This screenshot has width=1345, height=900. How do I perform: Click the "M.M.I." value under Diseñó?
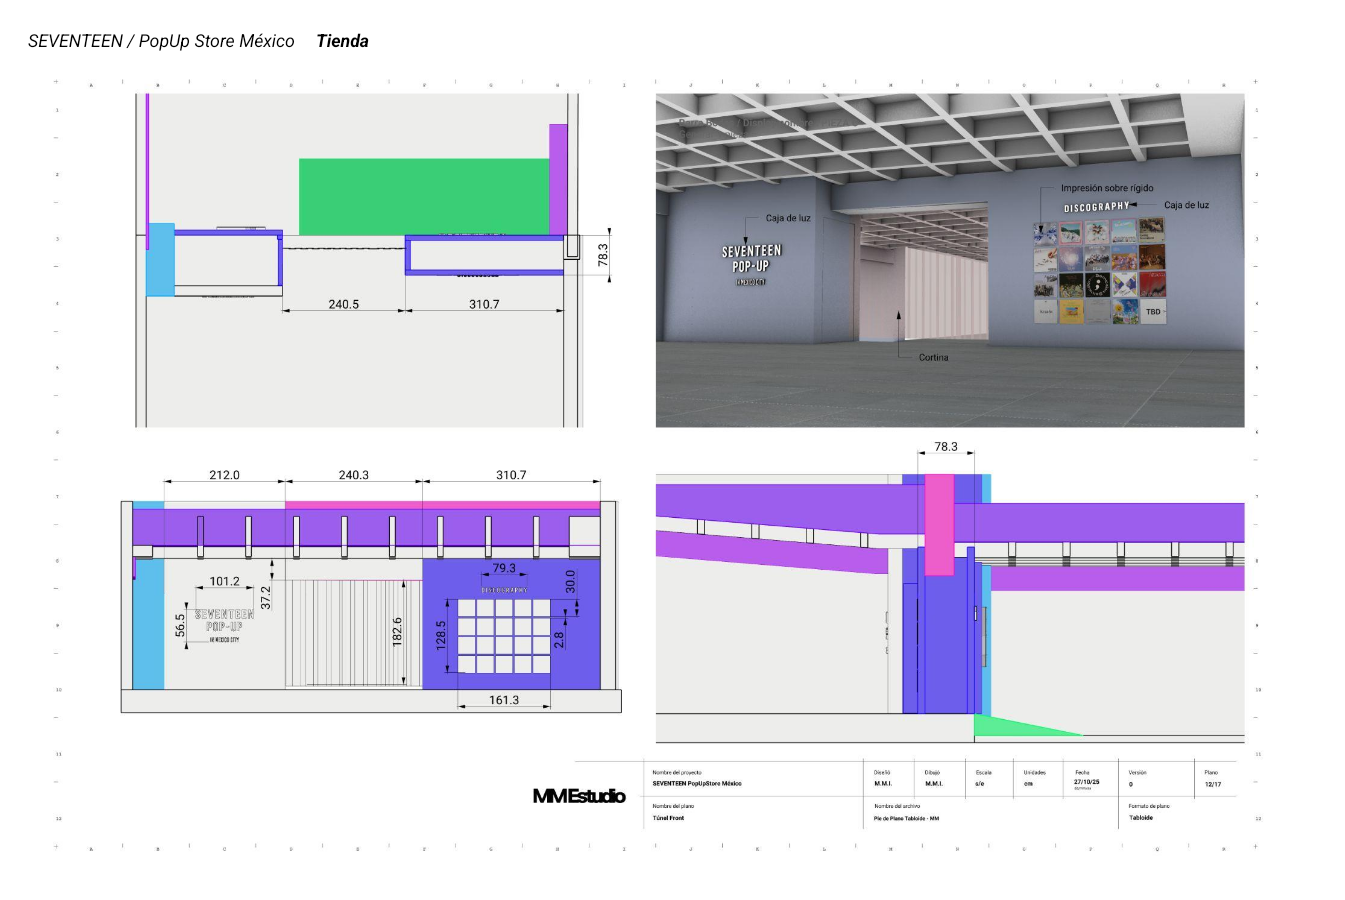pos(882,784)
